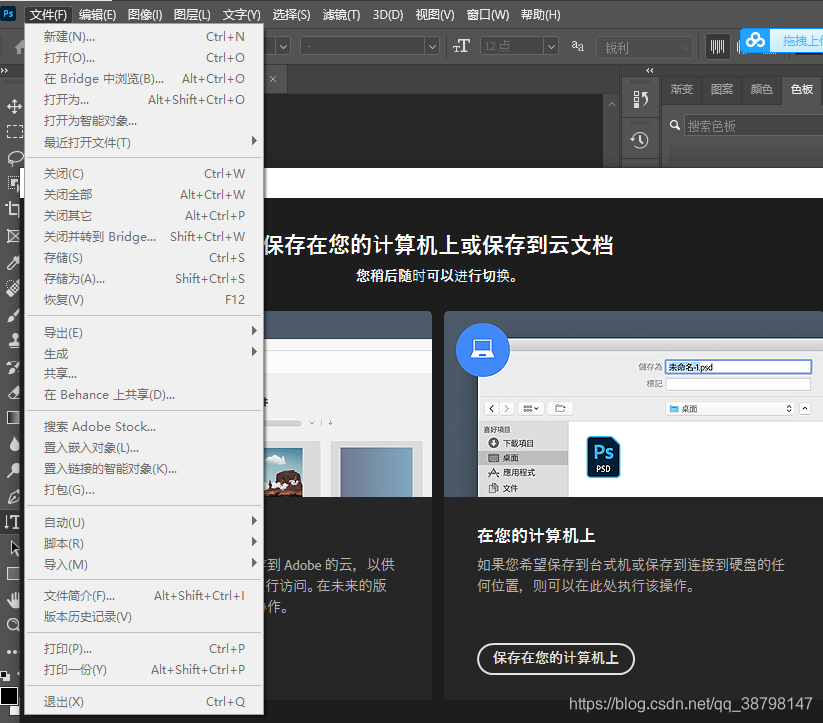823x723 pixels.
Task: Choose 文件简介(F)... menu entry
Action: 144,596
